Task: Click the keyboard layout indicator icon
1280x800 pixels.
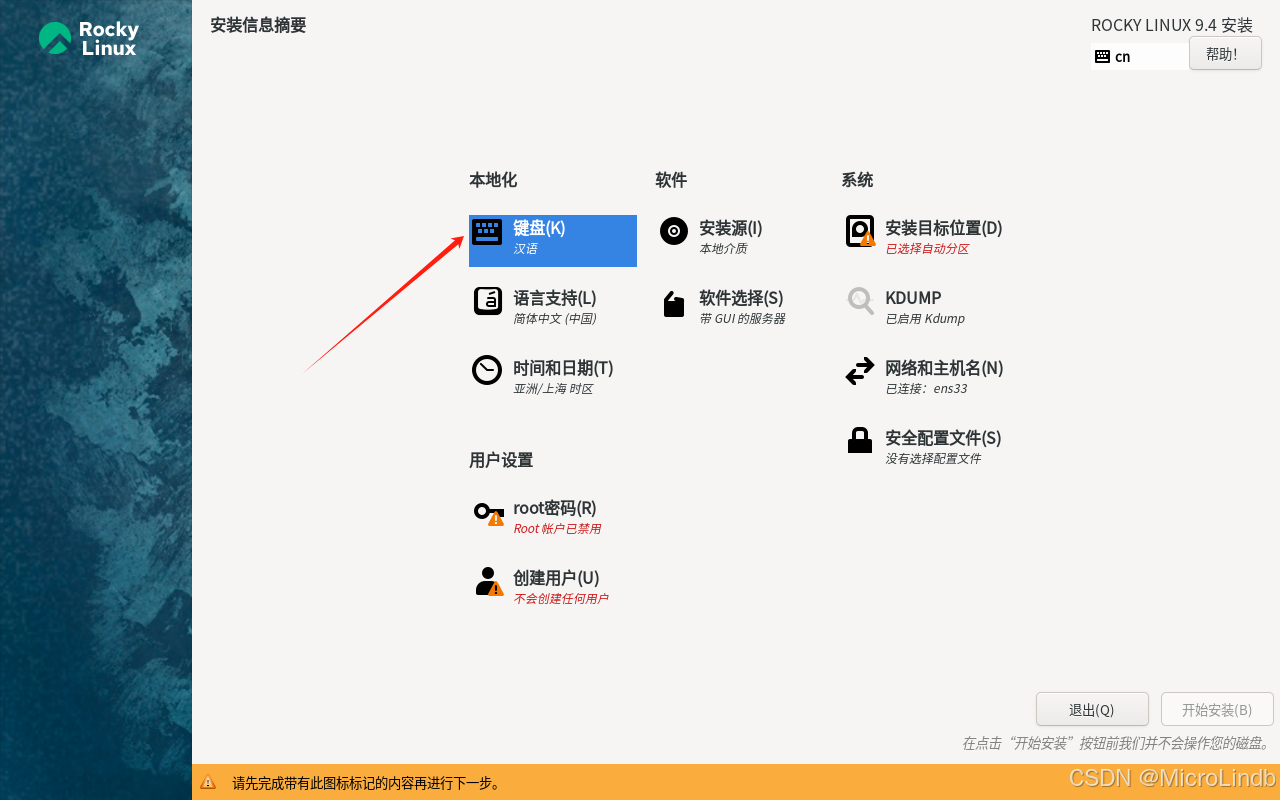Action: point(1102,56)
